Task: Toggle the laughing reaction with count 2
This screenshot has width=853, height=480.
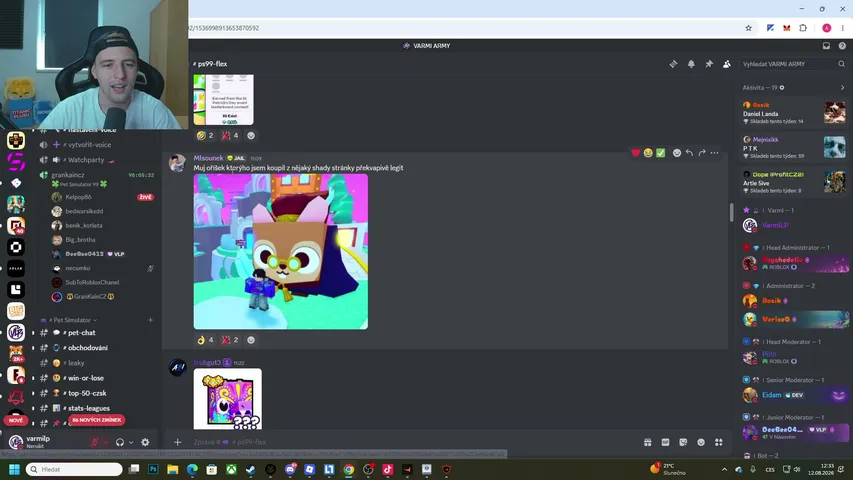Action: point(205,136)
